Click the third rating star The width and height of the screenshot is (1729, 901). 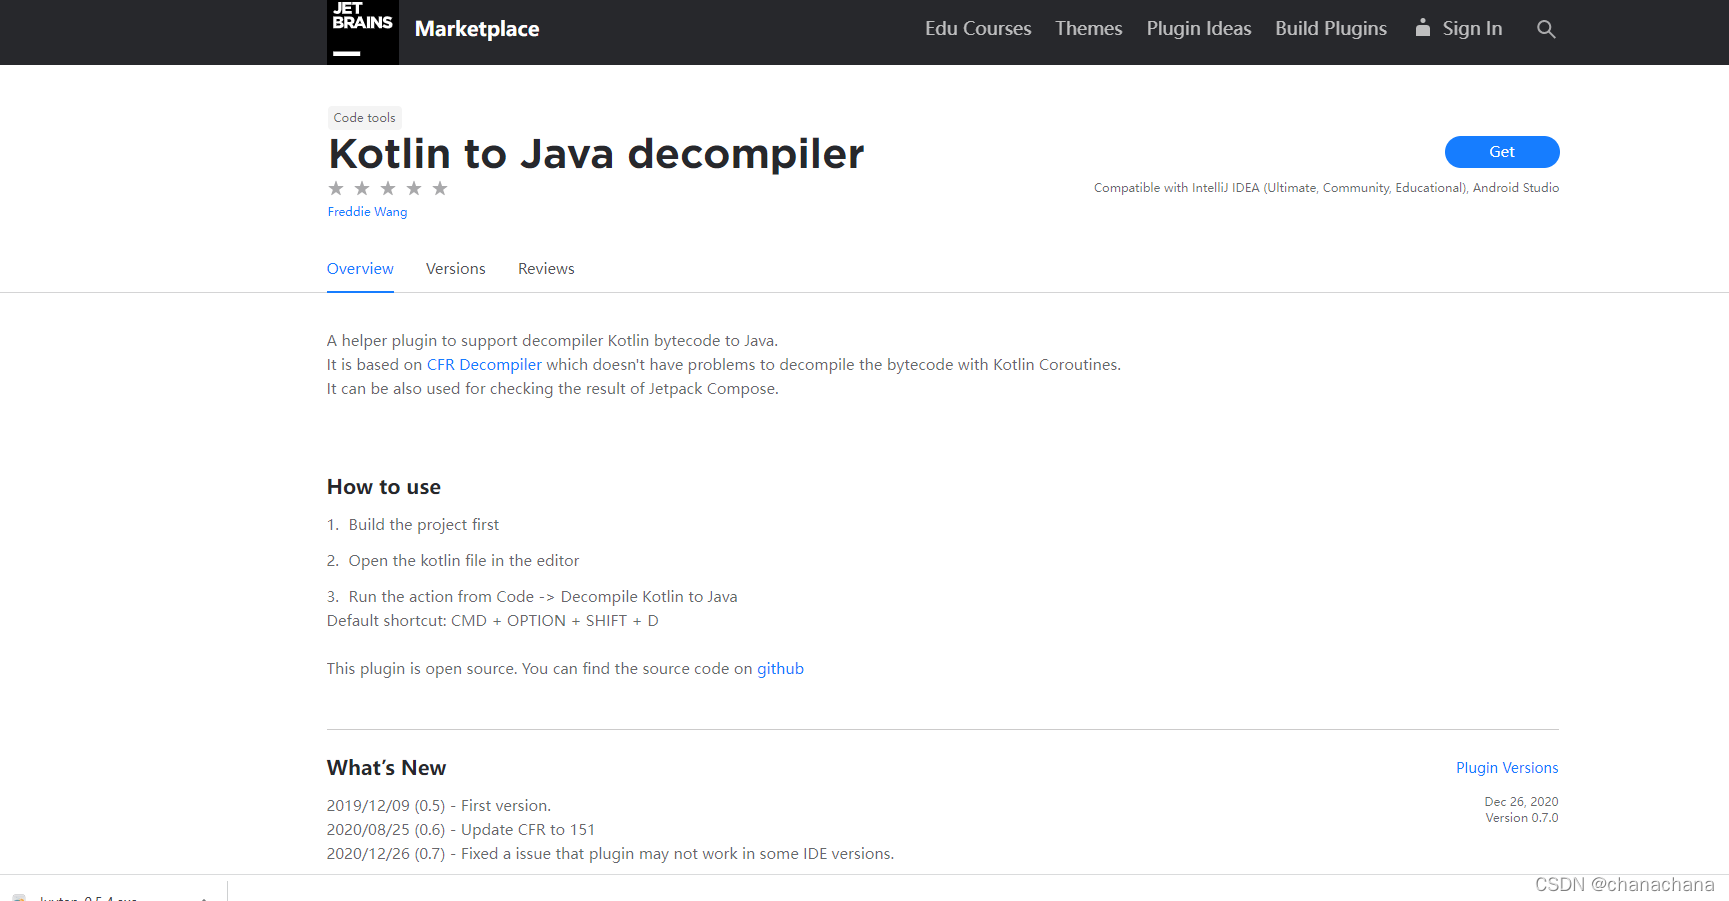[388, 188]
